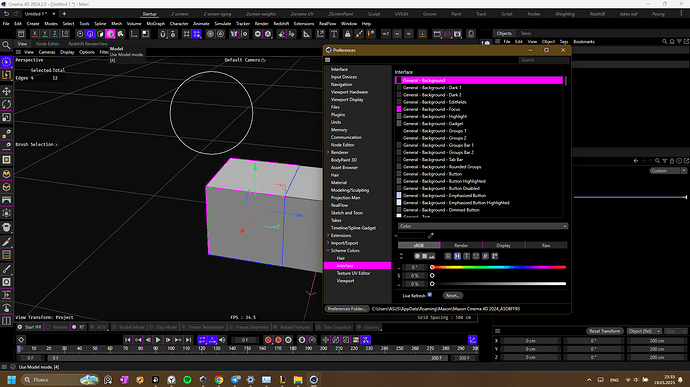Switch to the Sculpt layout tab
The image size is (690, 387).
pyautogui.click(x=374, y=14)
